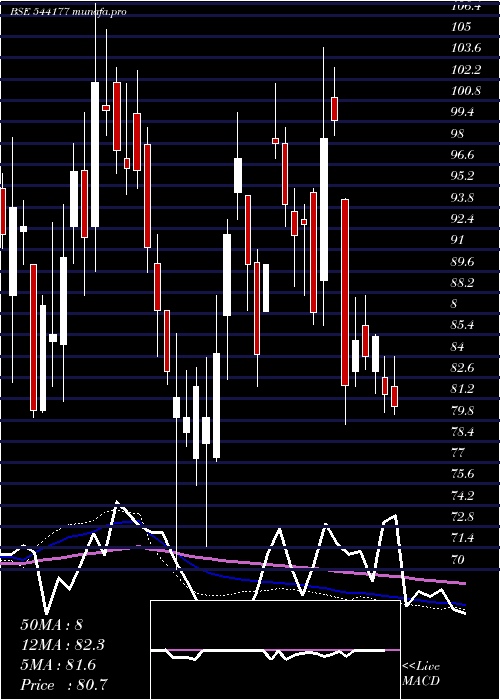Click the 78.4 price axis label
Viewport: 500px width, 700px height.
tap(462, 432)
